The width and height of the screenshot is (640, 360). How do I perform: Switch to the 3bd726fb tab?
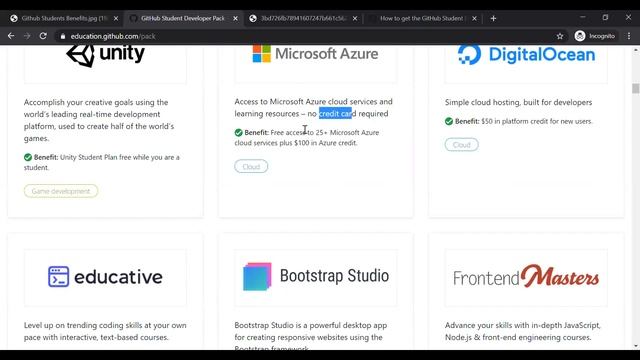pyautogui.click(x=303, y=18)
